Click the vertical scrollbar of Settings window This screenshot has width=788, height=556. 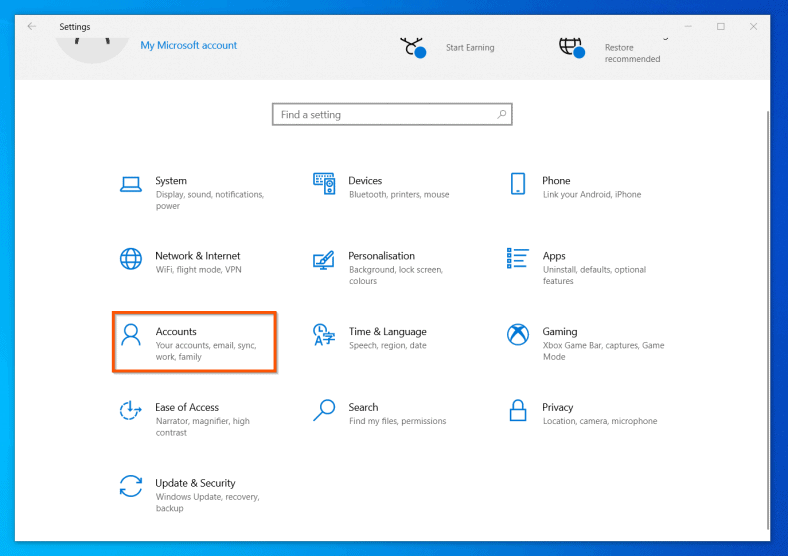coord(767,319)
